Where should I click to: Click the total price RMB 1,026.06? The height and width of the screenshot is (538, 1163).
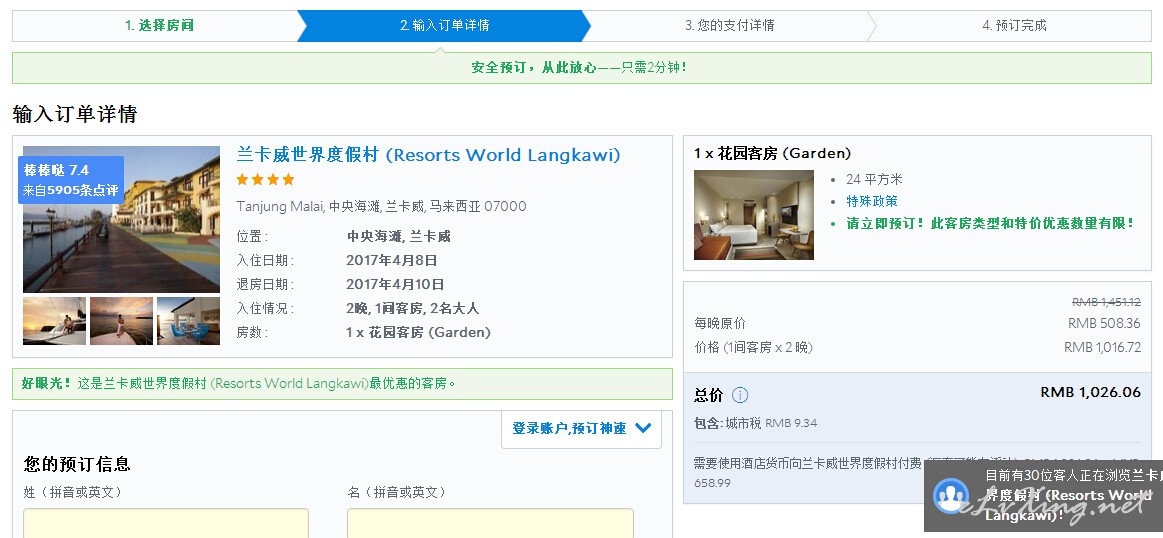coord(1090,393)
